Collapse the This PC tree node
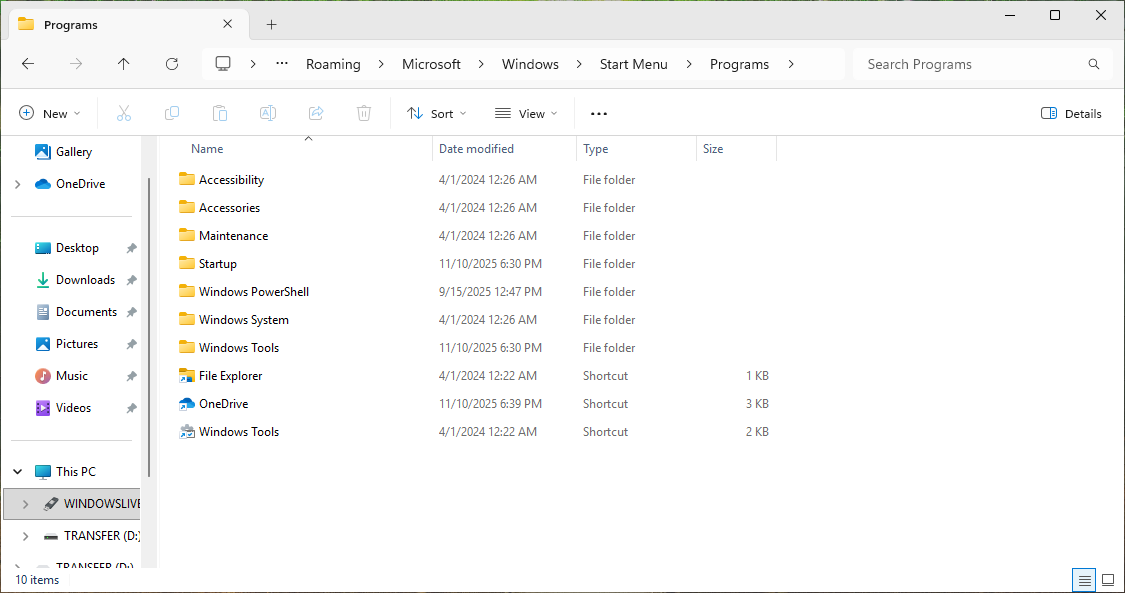The height and width of the screenshot is (593, 1125). (x=18, y=472)
